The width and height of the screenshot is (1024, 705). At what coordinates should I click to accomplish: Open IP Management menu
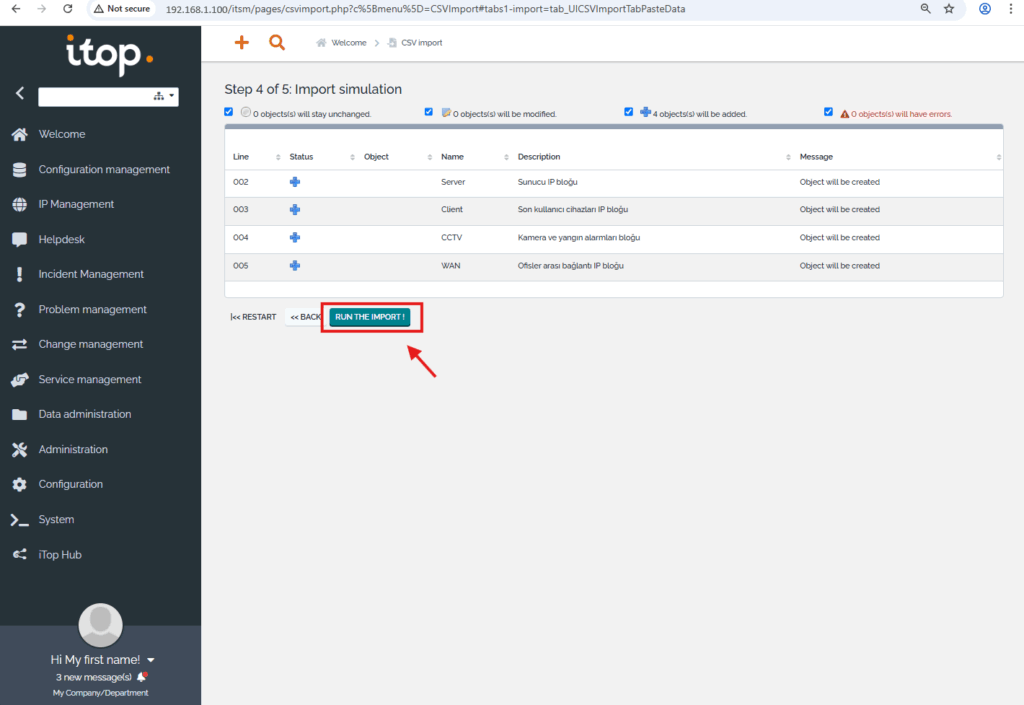click(x=76, y=204)
